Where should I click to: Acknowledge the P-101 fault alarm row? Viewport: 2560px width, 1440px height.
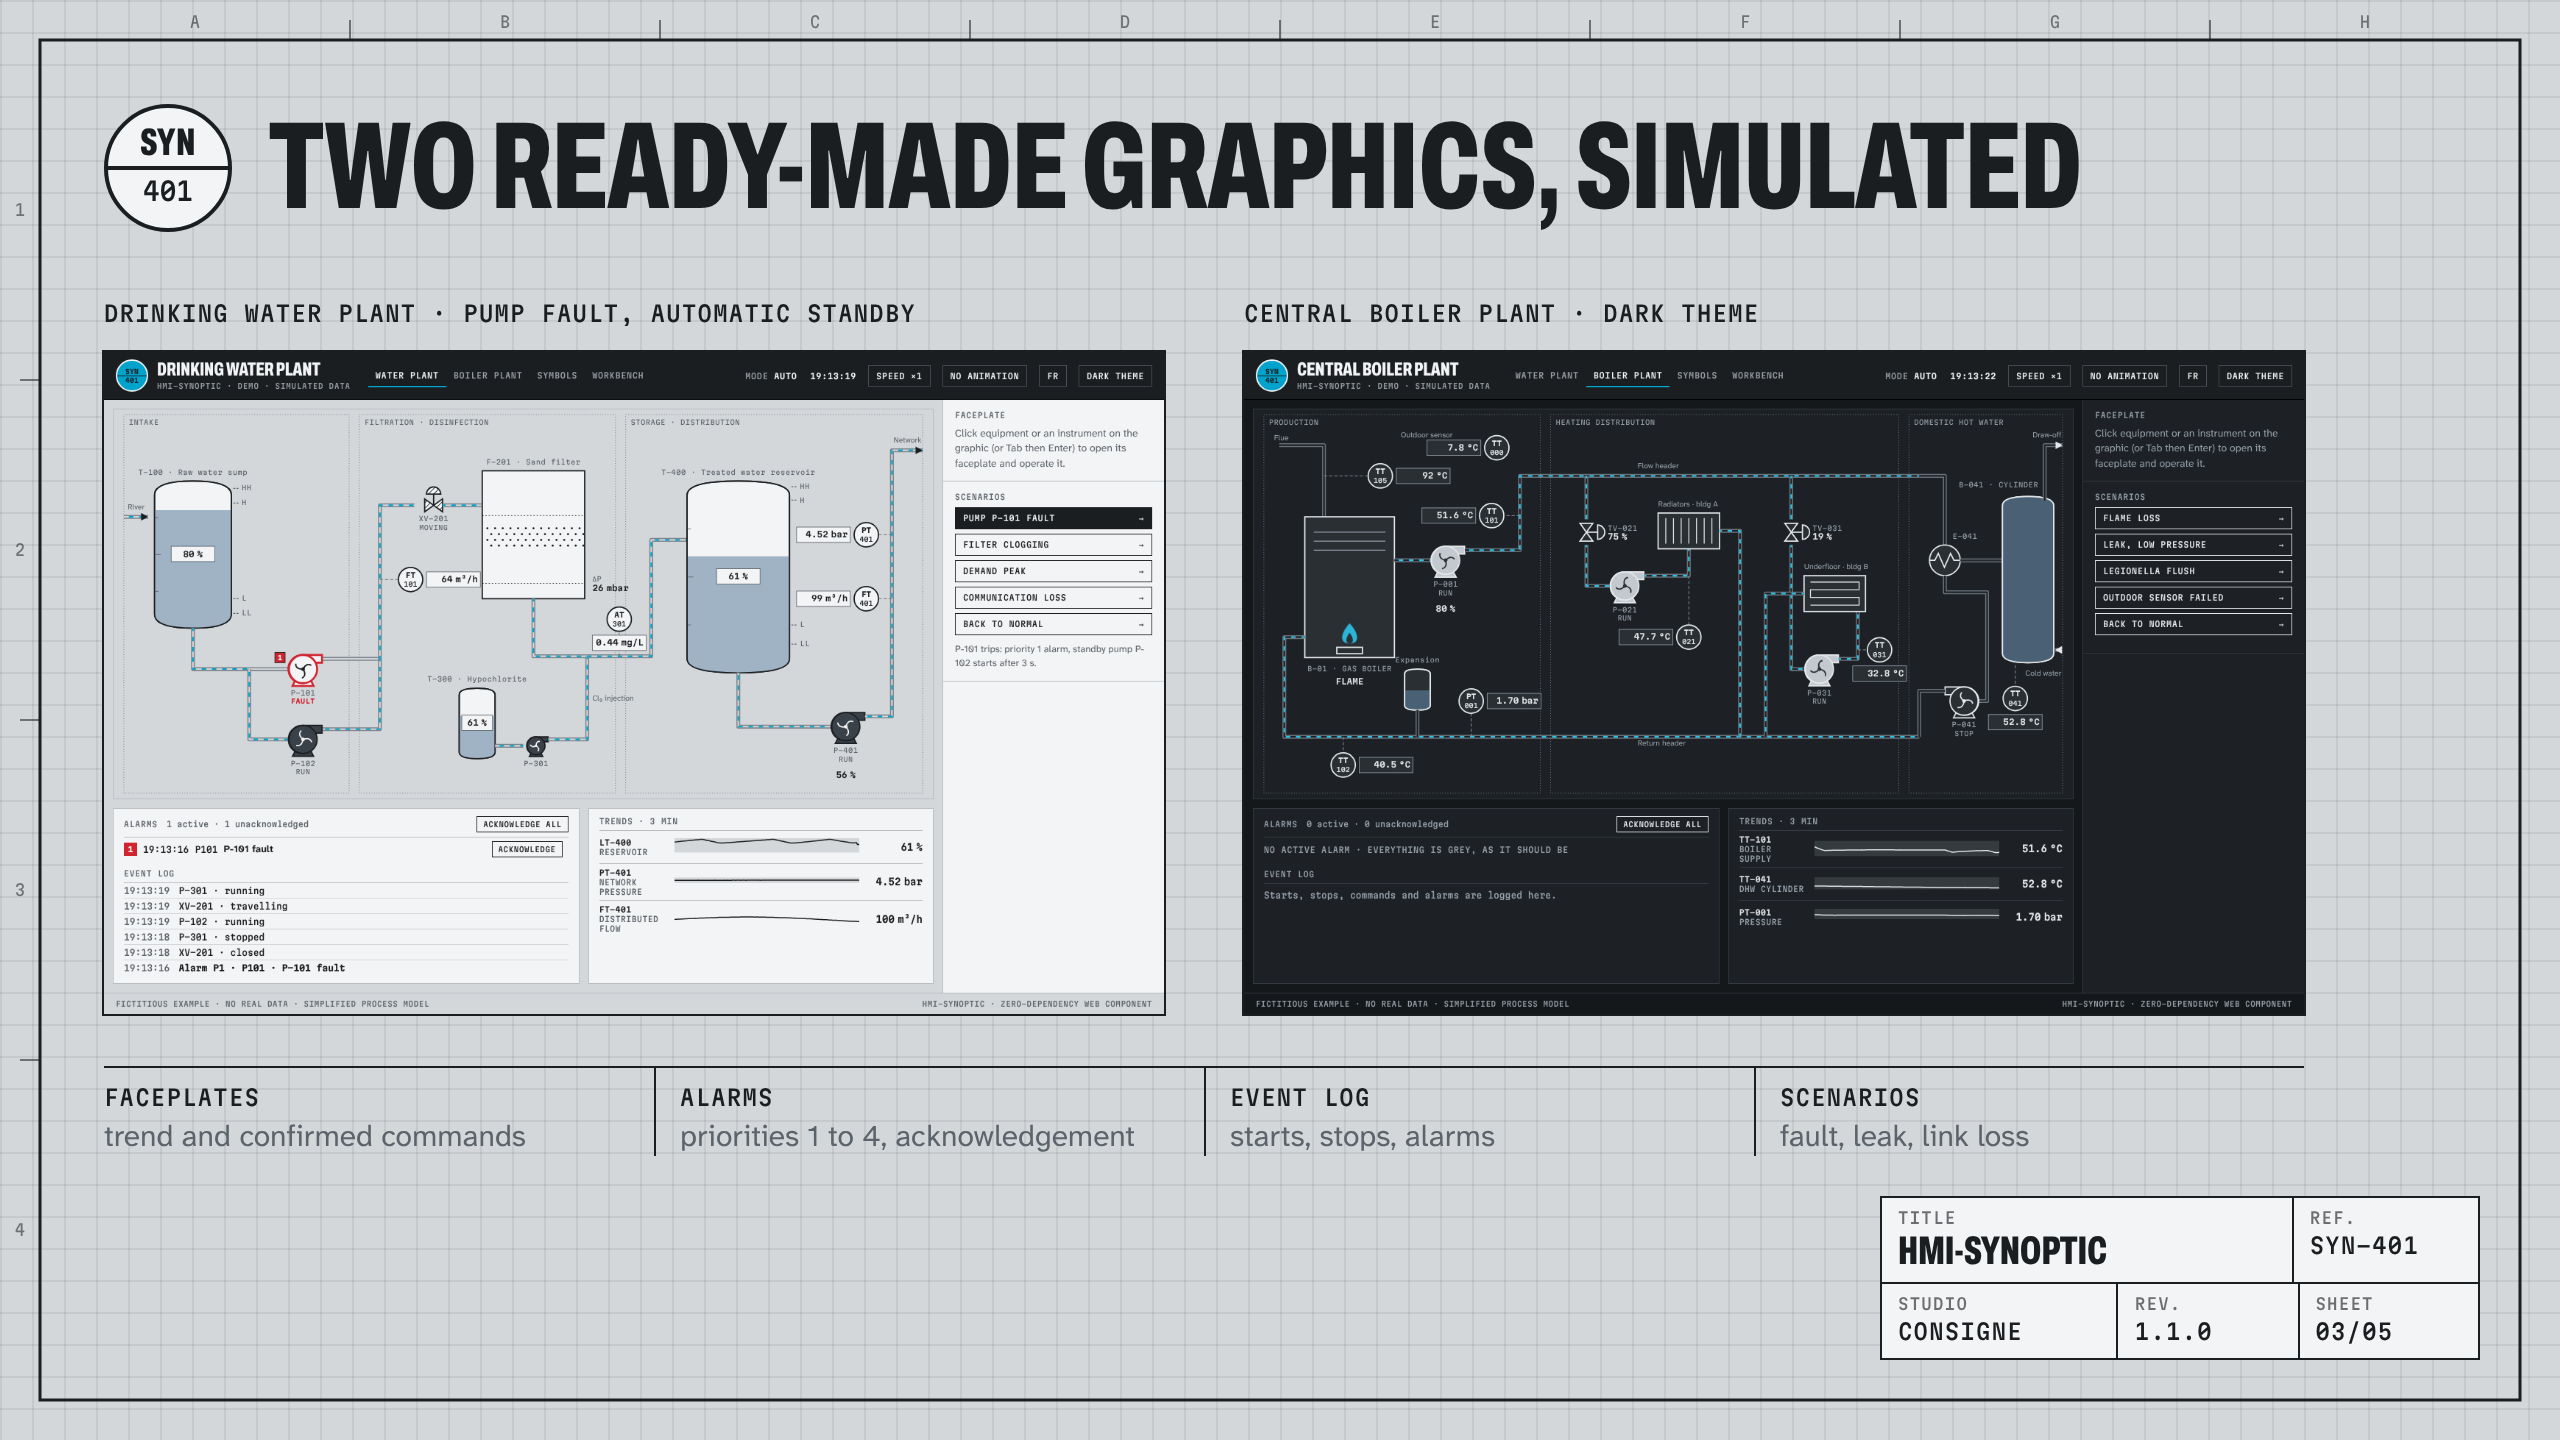click(527, 849)
